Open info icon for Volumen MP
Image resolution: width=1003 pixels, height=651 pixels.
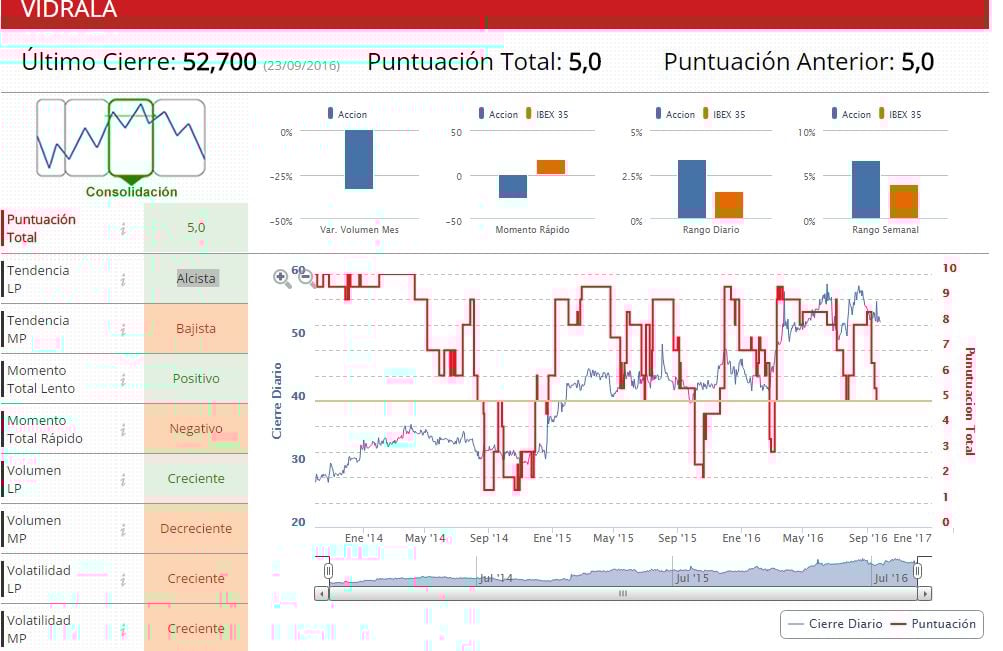123,529
